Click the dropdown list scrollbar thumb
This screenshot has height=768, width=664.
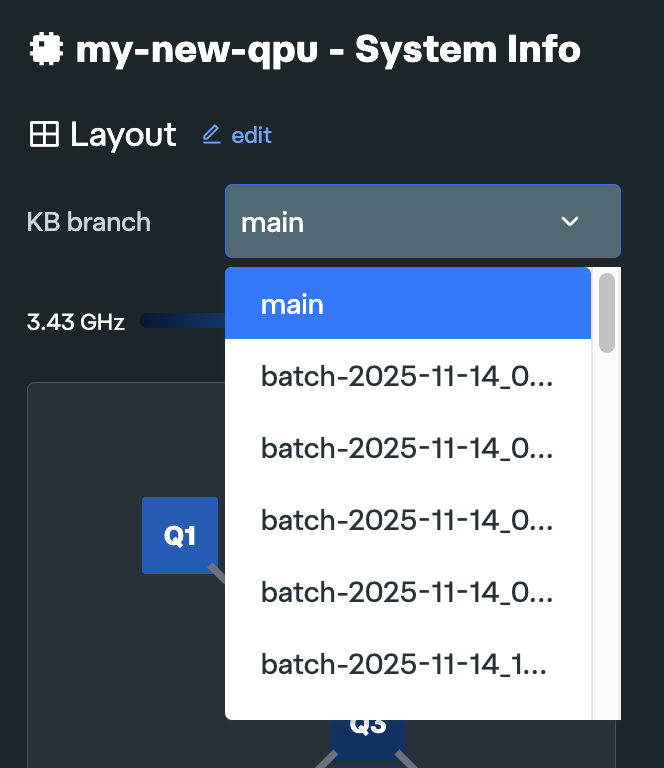607,313
